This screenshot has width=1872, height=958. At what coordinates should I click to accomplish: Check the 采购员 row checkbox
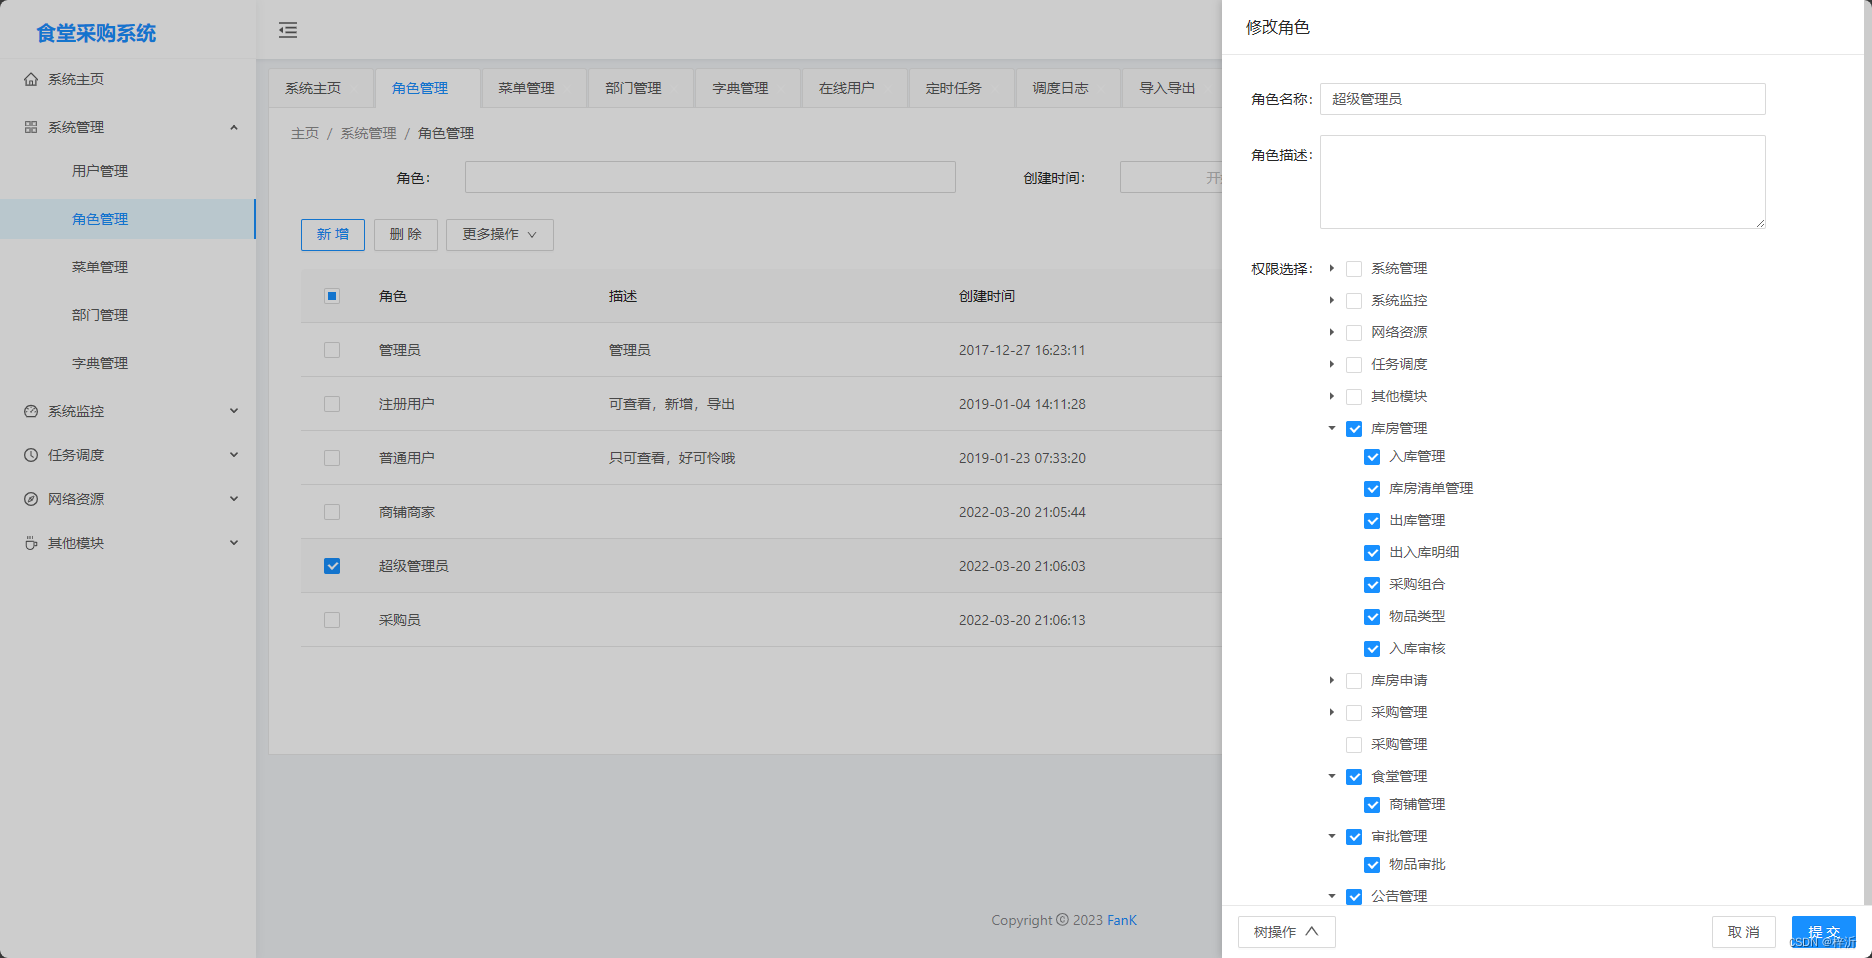[332, 620]
